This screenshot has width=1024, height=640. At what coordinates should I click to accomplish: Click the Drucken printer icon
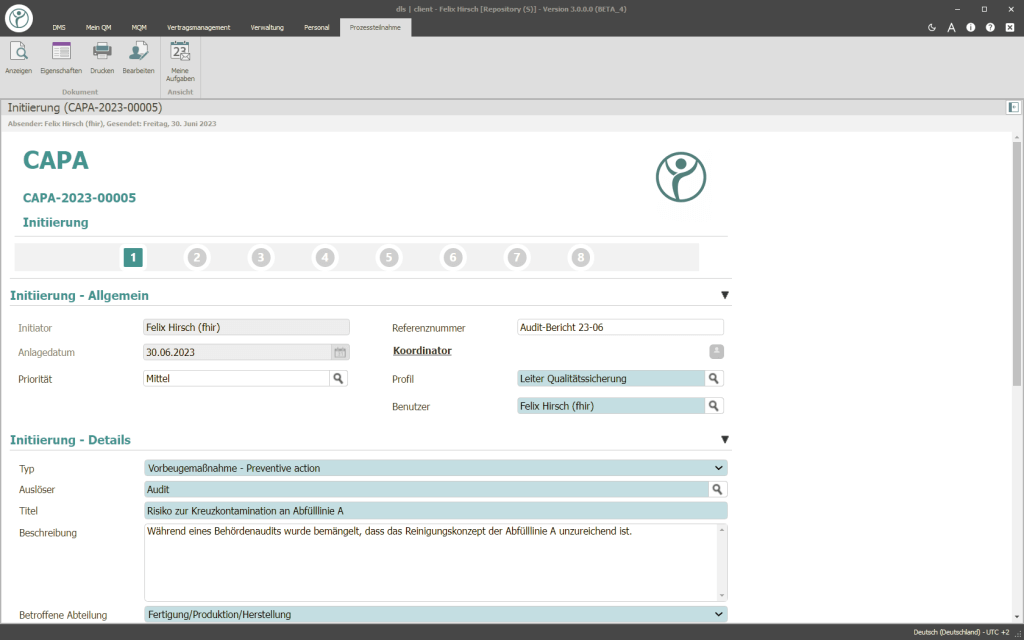click(102, 51)
